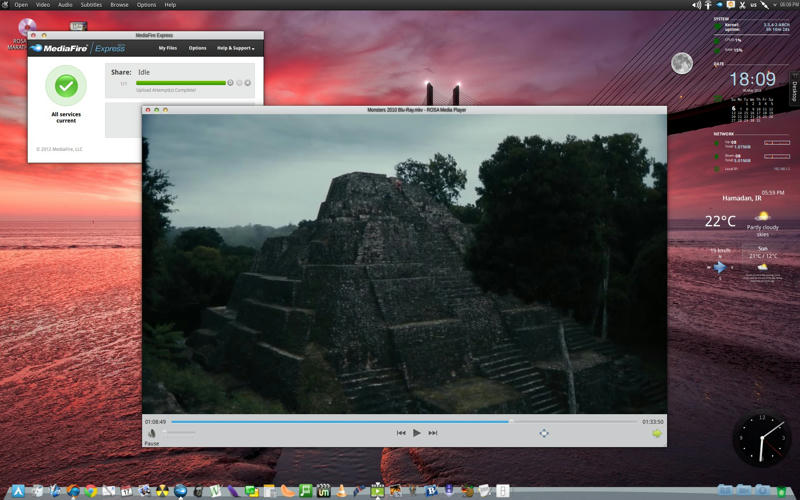Click the video seek progress bar
Image resolution: width=800 pixels, height=500 pixels.
(405, 422)
